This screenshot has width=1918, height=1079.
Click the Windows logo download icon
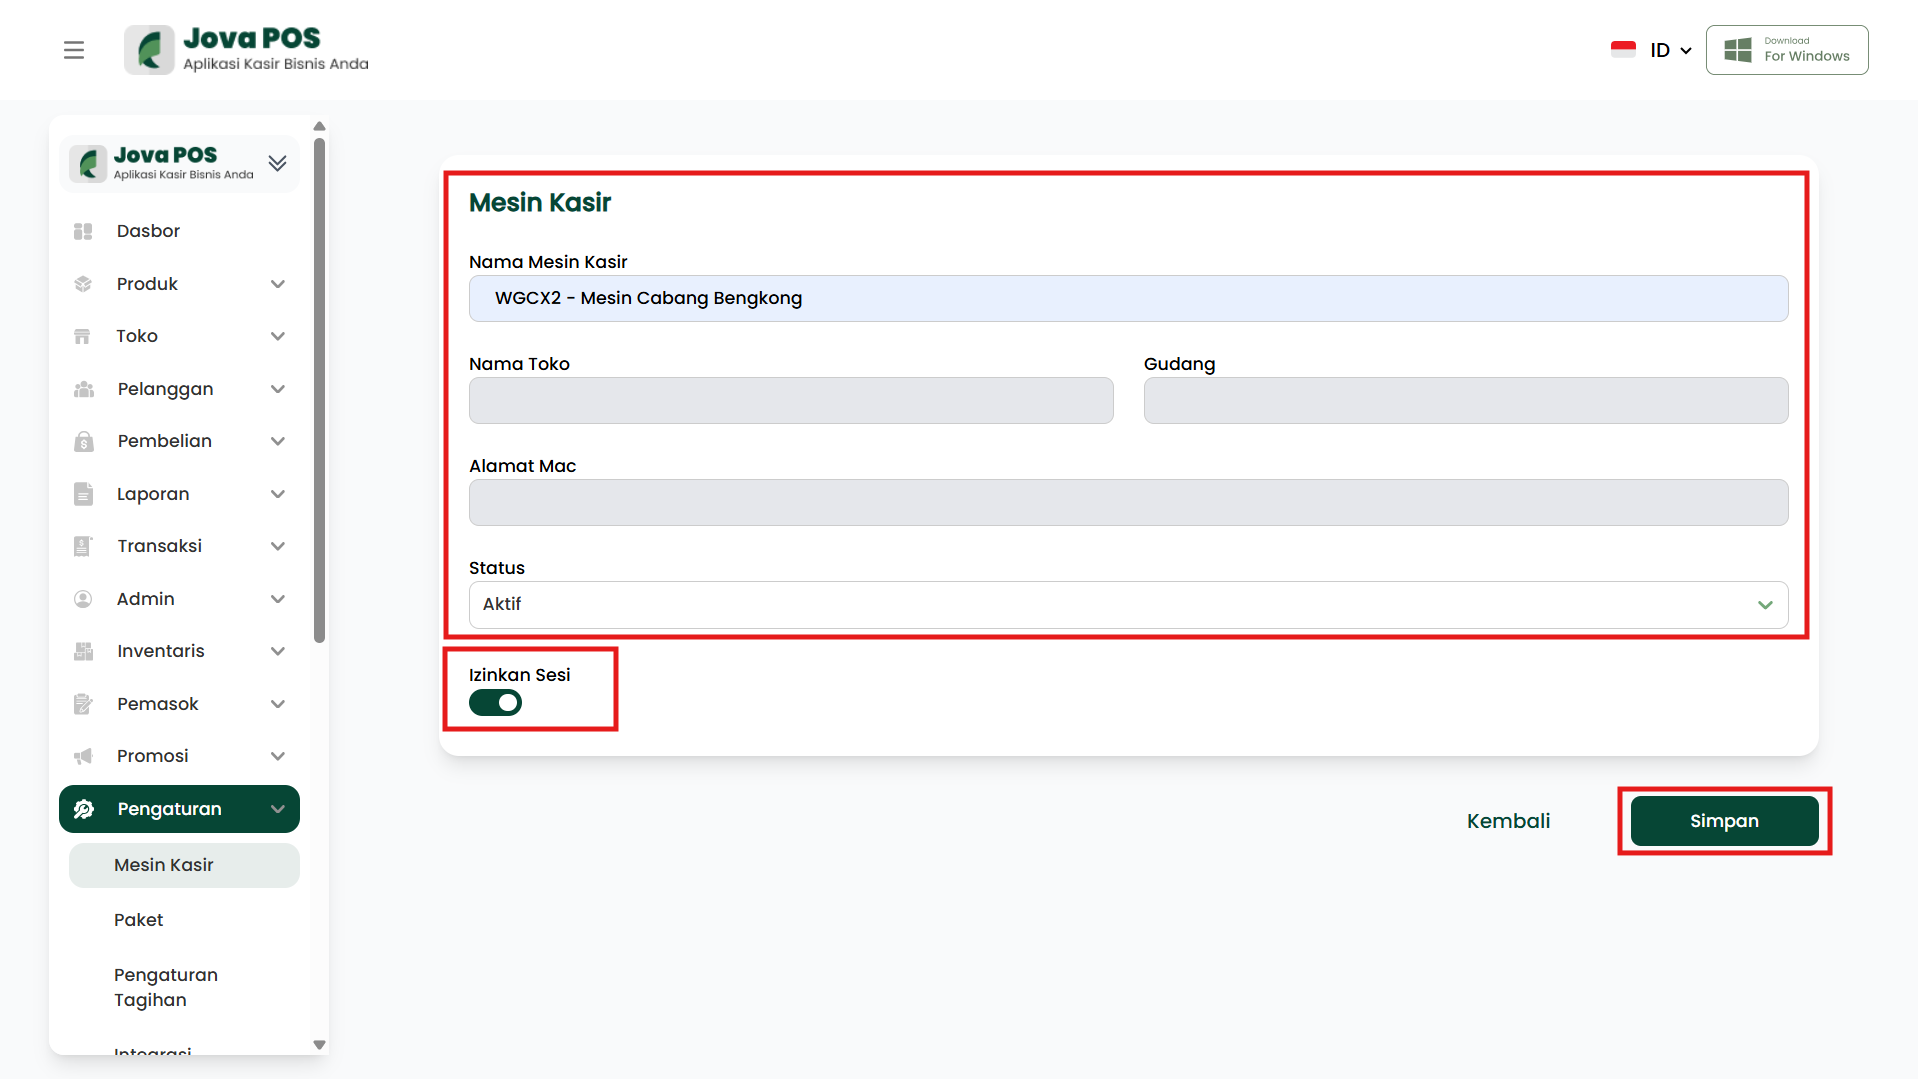1738,50
